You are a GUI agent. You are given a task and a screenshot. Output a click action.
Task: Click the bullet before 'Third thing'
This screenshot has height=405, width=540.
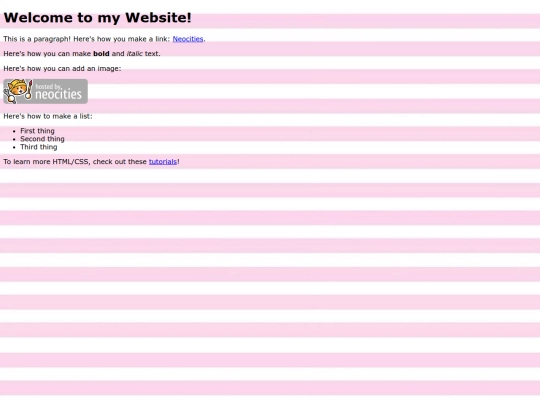point(14,147)
